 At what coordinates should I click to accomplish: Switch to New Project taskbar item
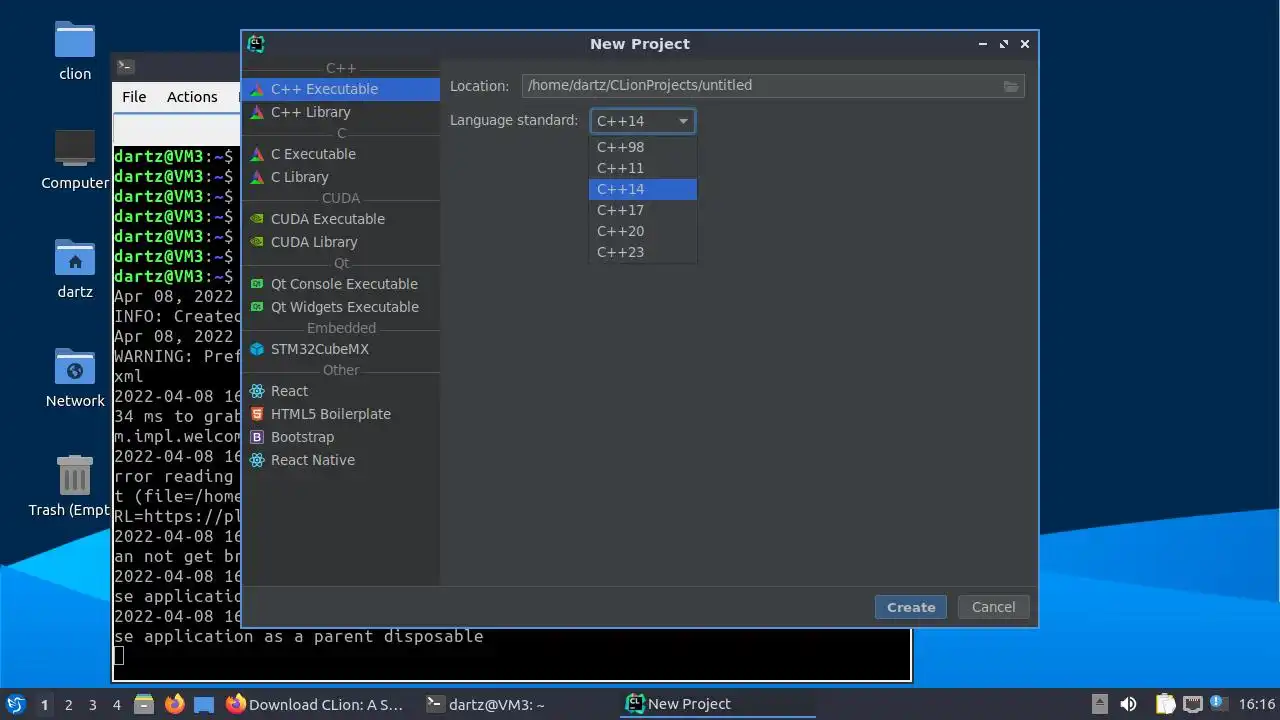pyautogui.click(x=718, y=704)
